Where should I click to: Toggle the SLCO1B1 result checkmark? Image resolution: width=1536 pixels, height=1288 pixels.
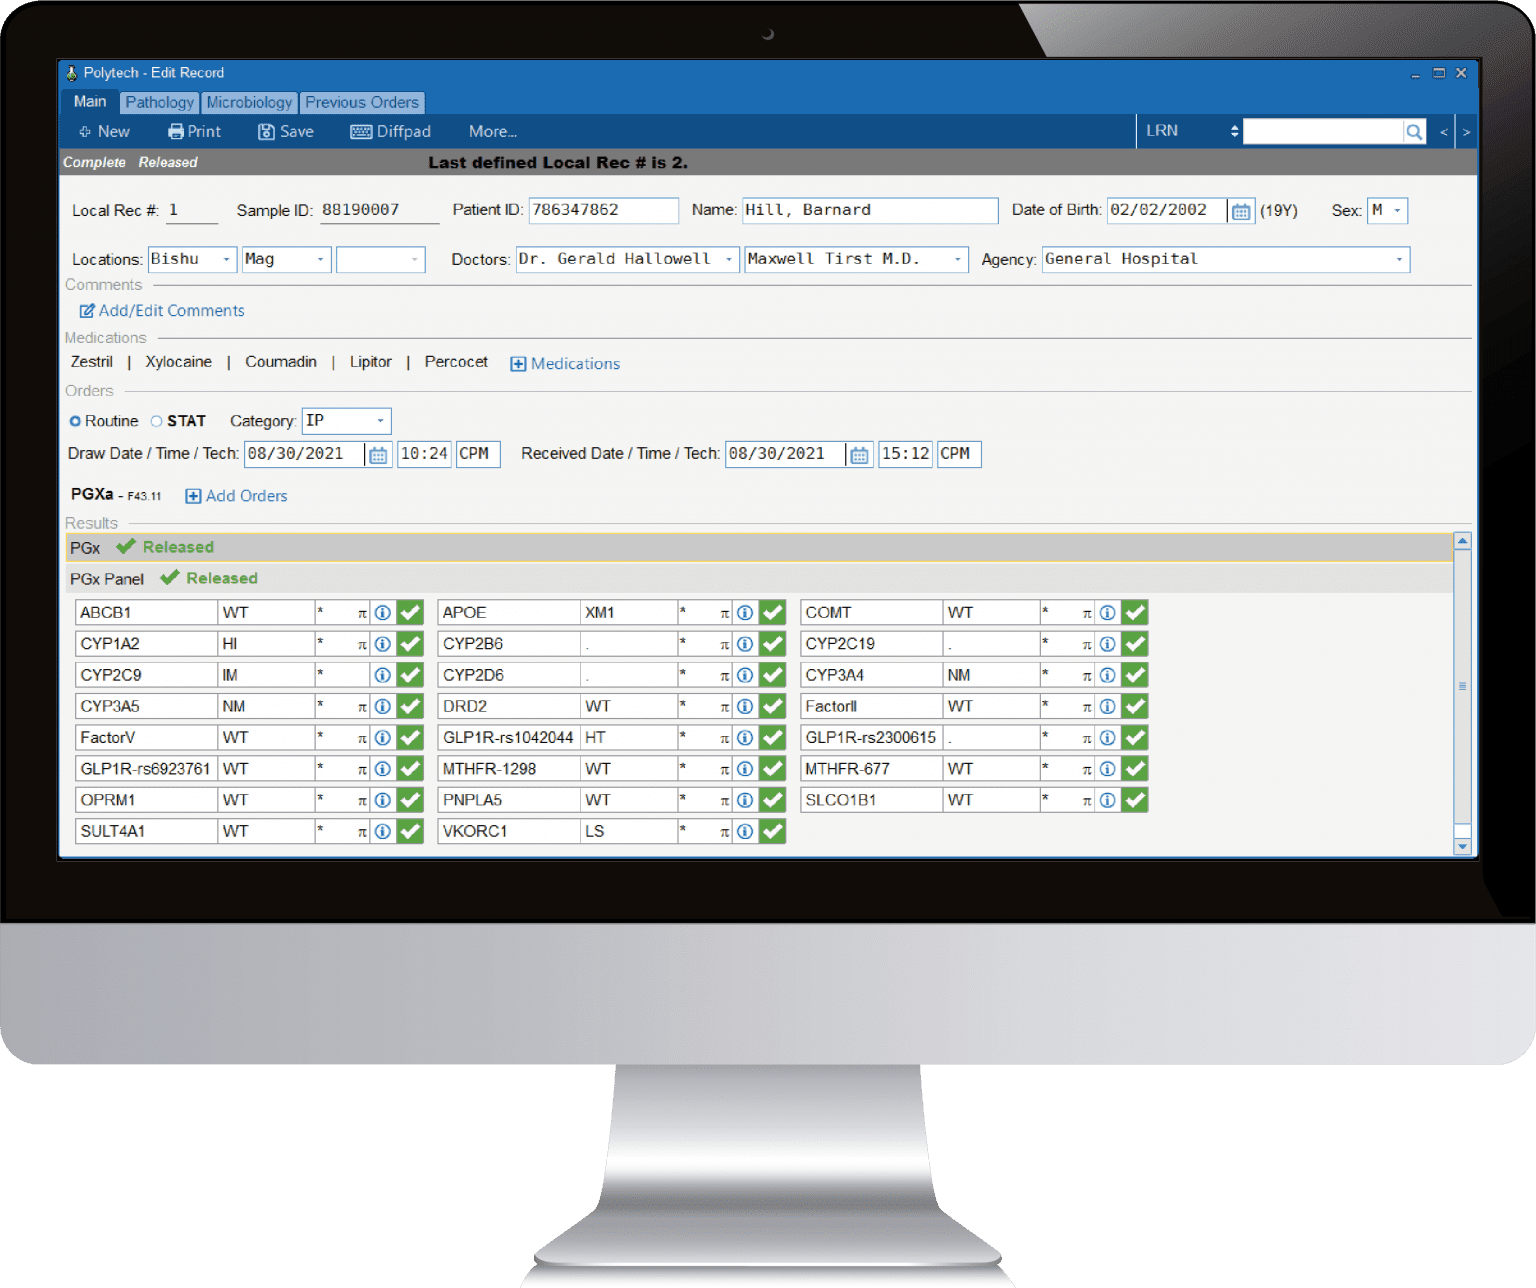(x=1135, y=800)
